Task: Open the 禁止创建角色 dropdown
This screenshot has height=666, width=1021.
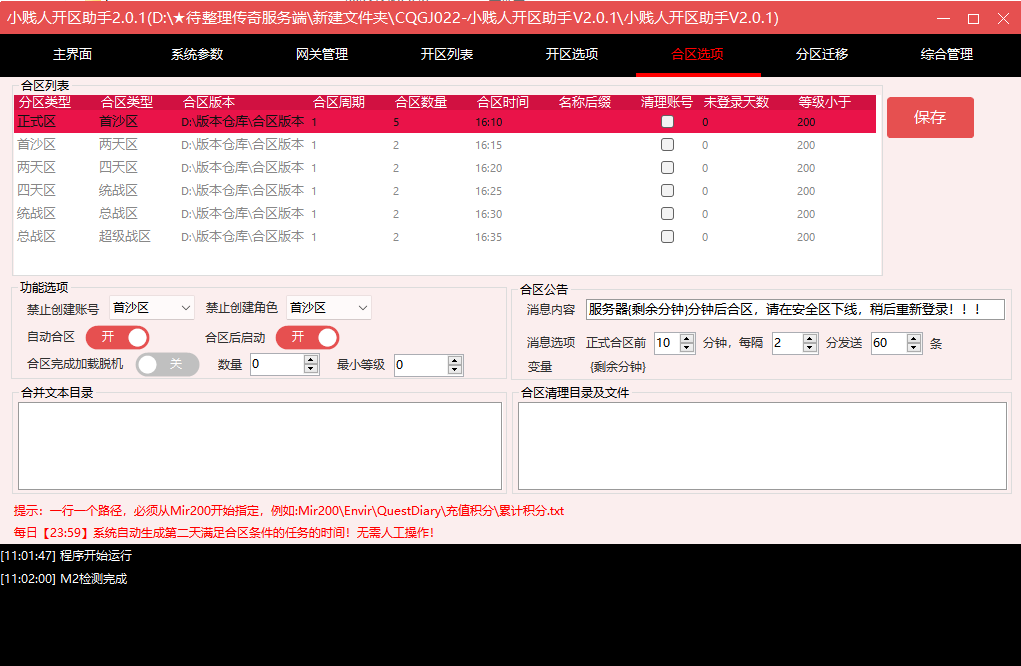Action: [x=362, y=308]
